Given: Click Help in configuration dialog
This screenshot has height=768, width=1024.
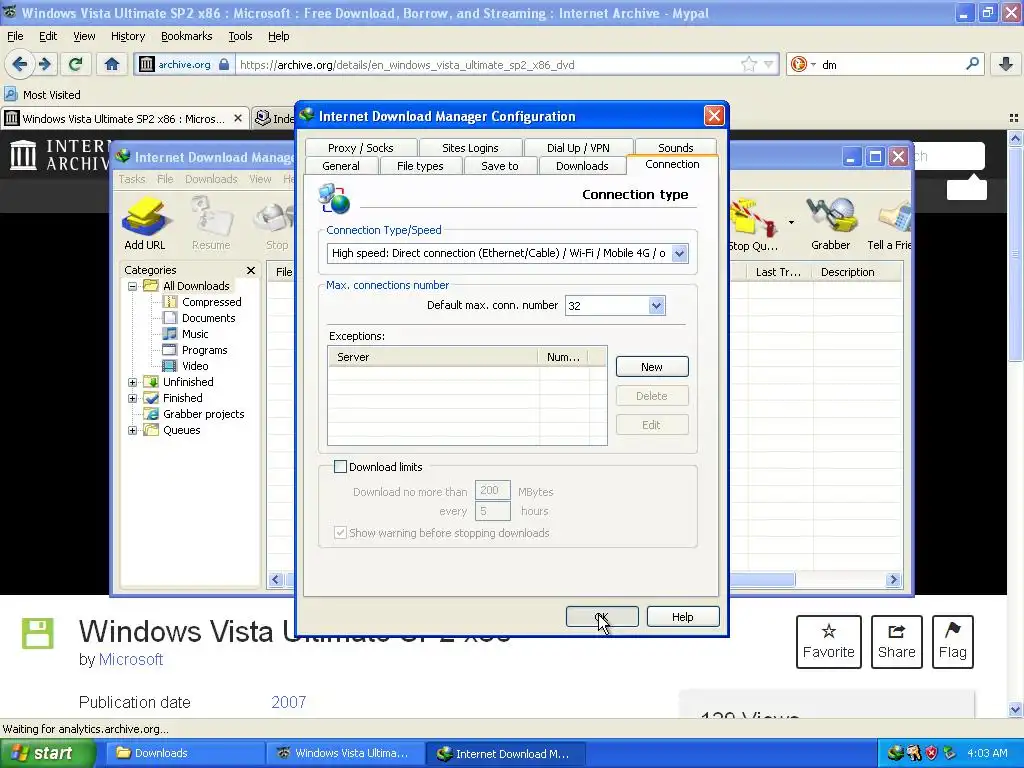Looking at the screenshot, I should 682,616.
